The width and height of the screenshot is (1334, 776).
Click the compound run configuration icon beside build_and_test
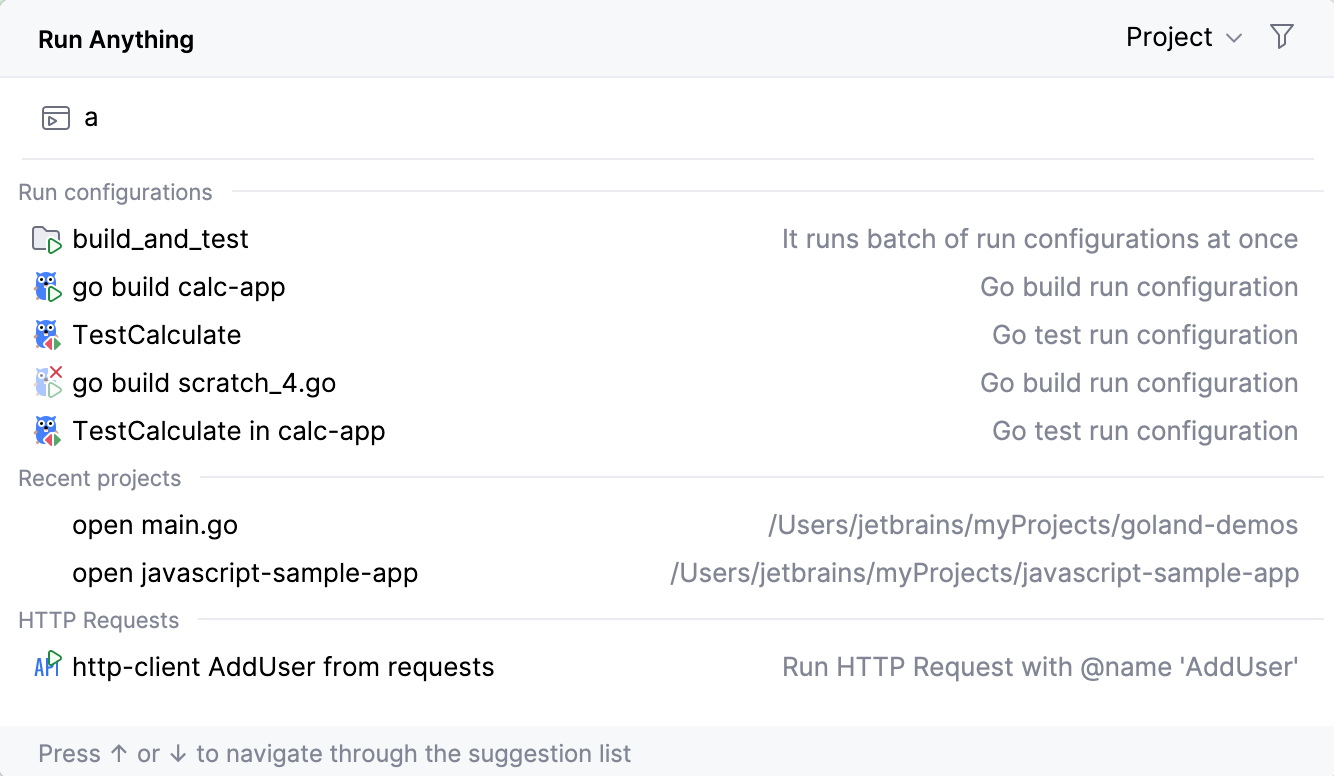(47, 238)
